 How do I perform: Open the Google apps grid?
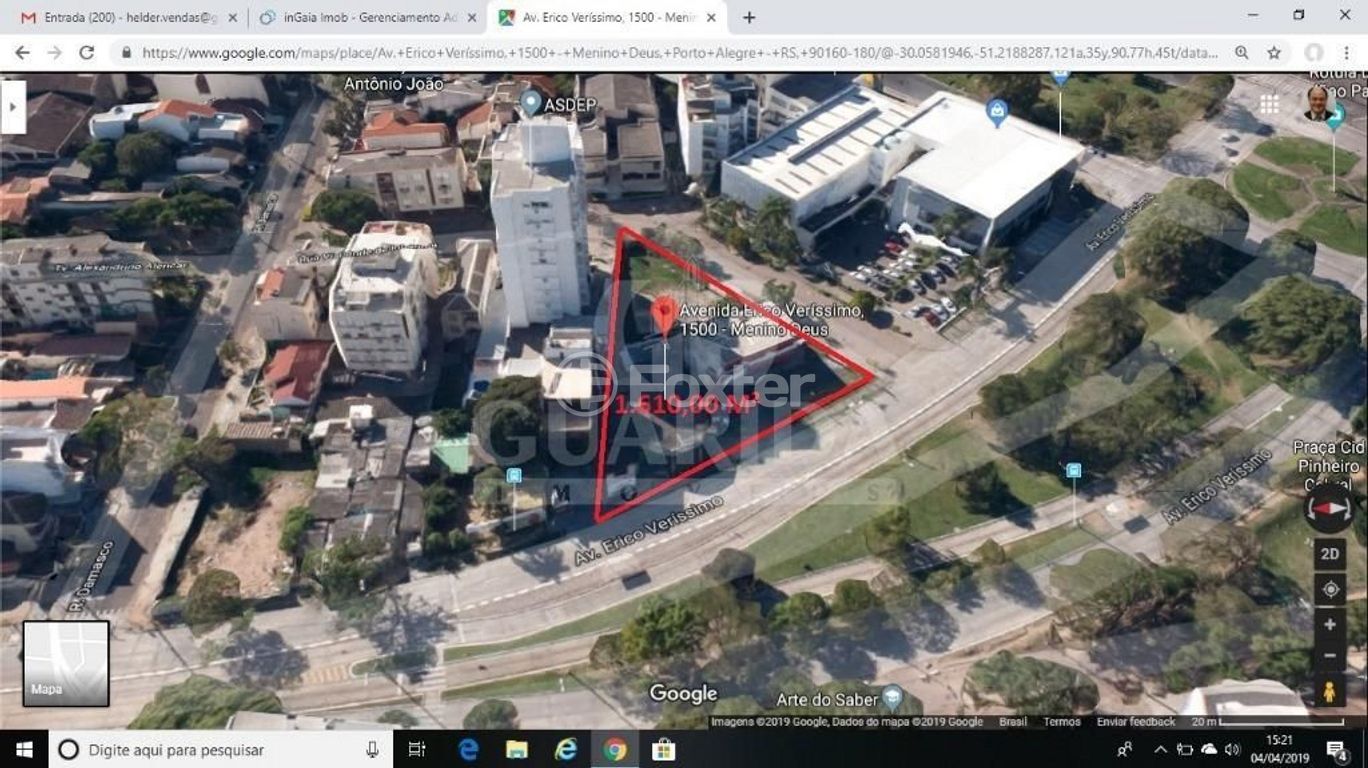coord(1269,105)
